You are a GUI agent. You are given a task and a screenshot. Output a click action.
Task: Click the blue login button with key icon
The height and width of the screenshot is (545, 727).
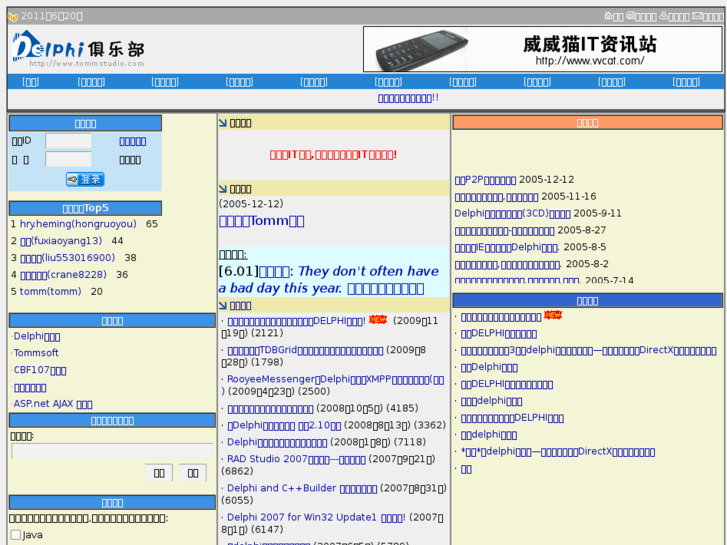click(85, 179)
